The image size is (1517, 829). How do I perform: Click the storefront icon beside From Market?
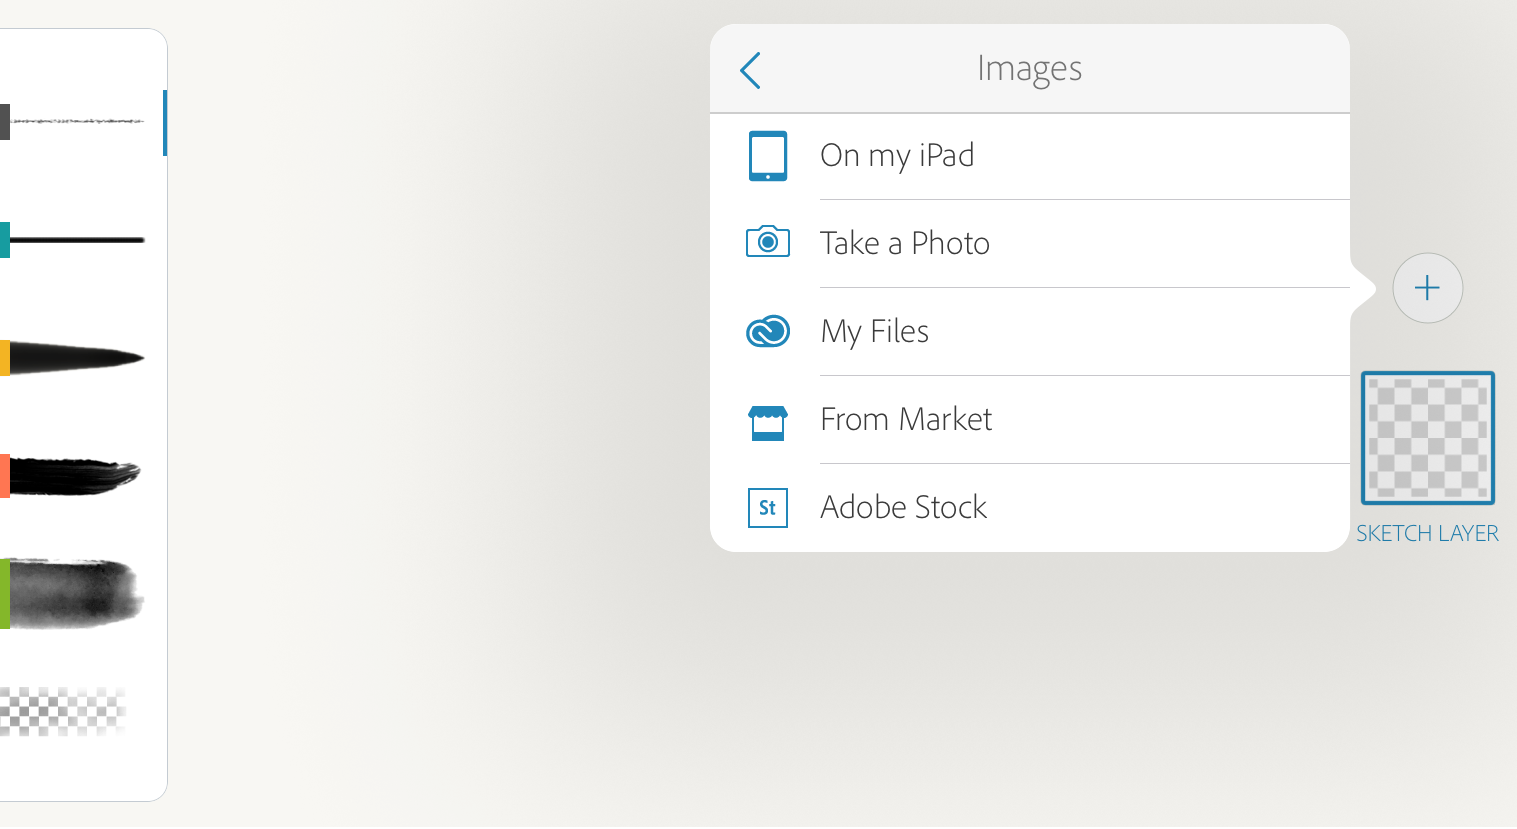(767, 419)
